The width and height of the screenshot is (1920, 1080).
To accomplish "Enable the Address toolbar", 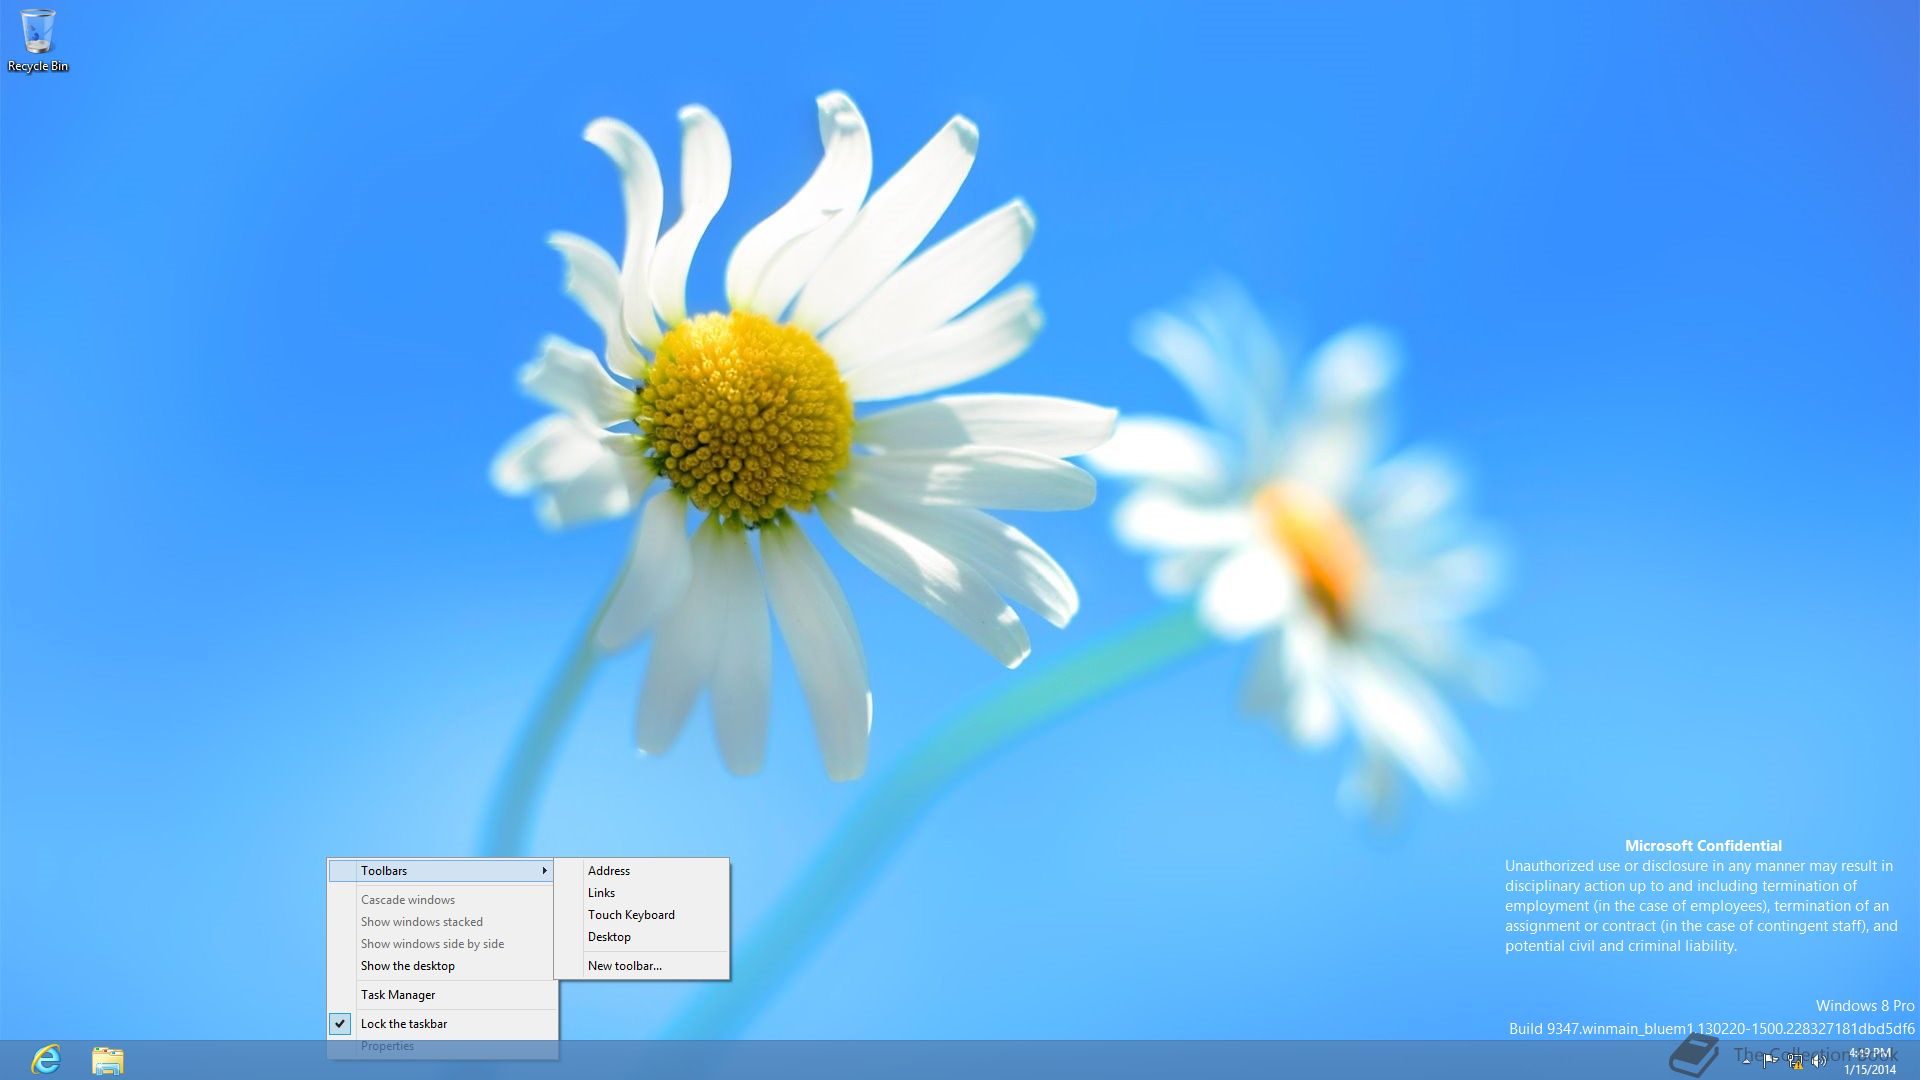I will [609, 871].
